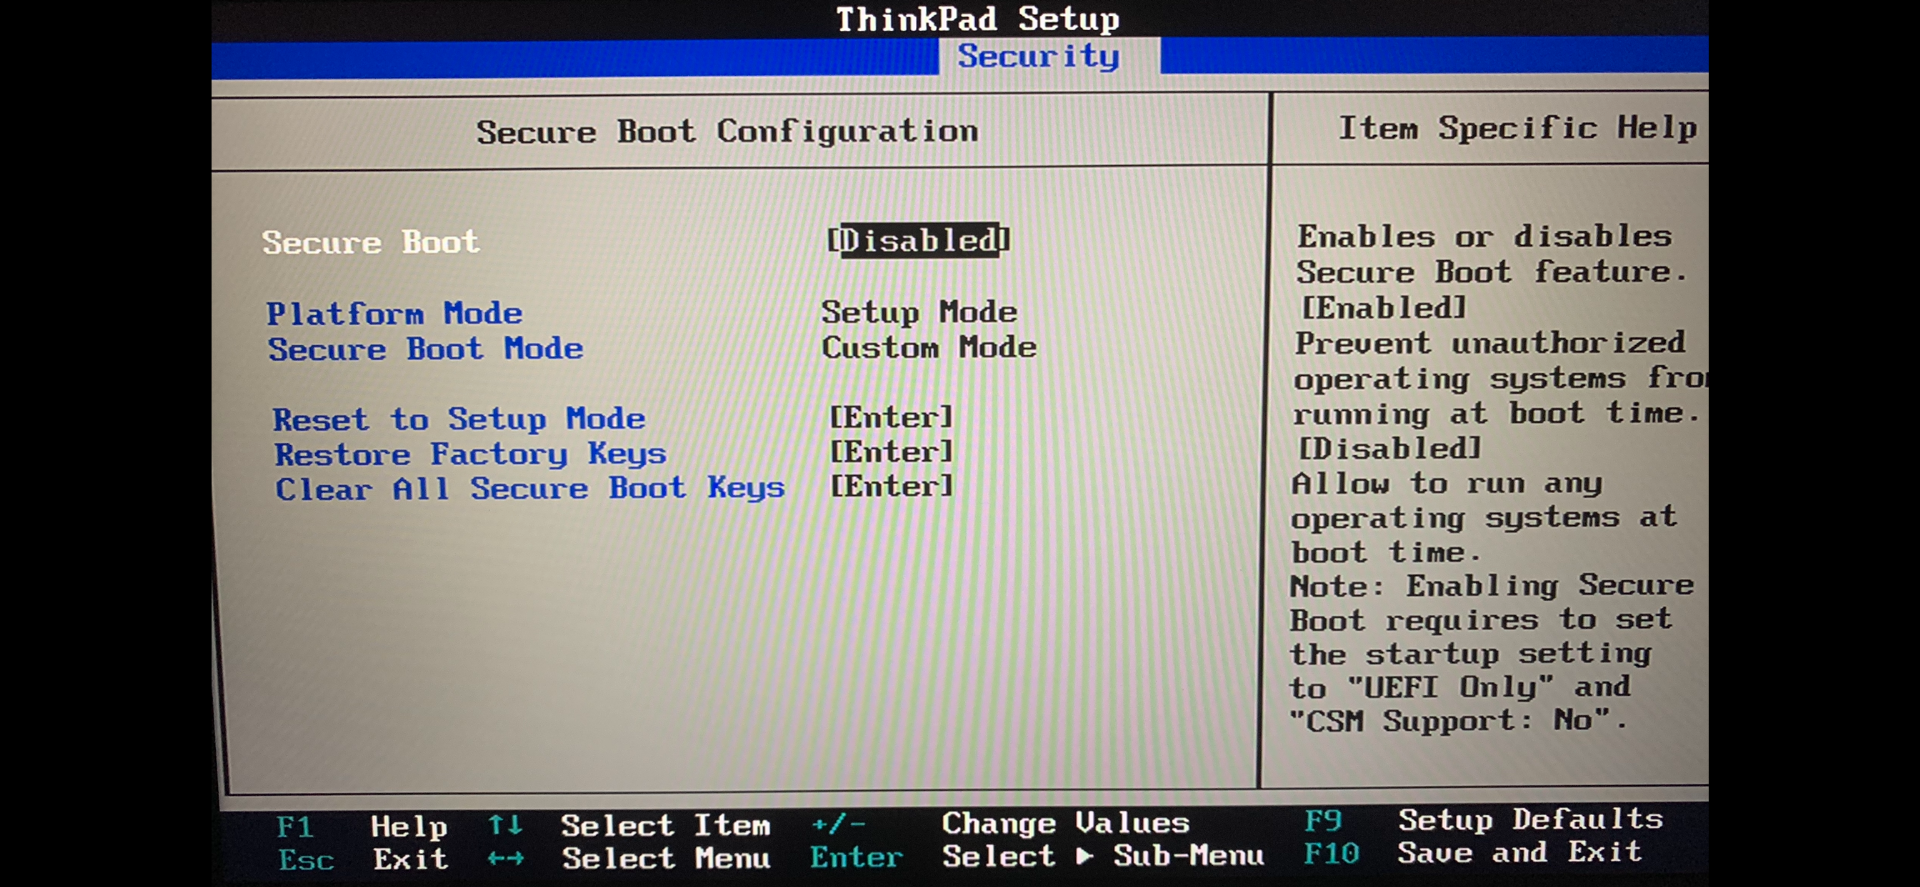Click the "Prevent unauthorized" help line
The width and height of the screenshot is (1920, 887).
pyautogui.click(x=1490, y=343)
